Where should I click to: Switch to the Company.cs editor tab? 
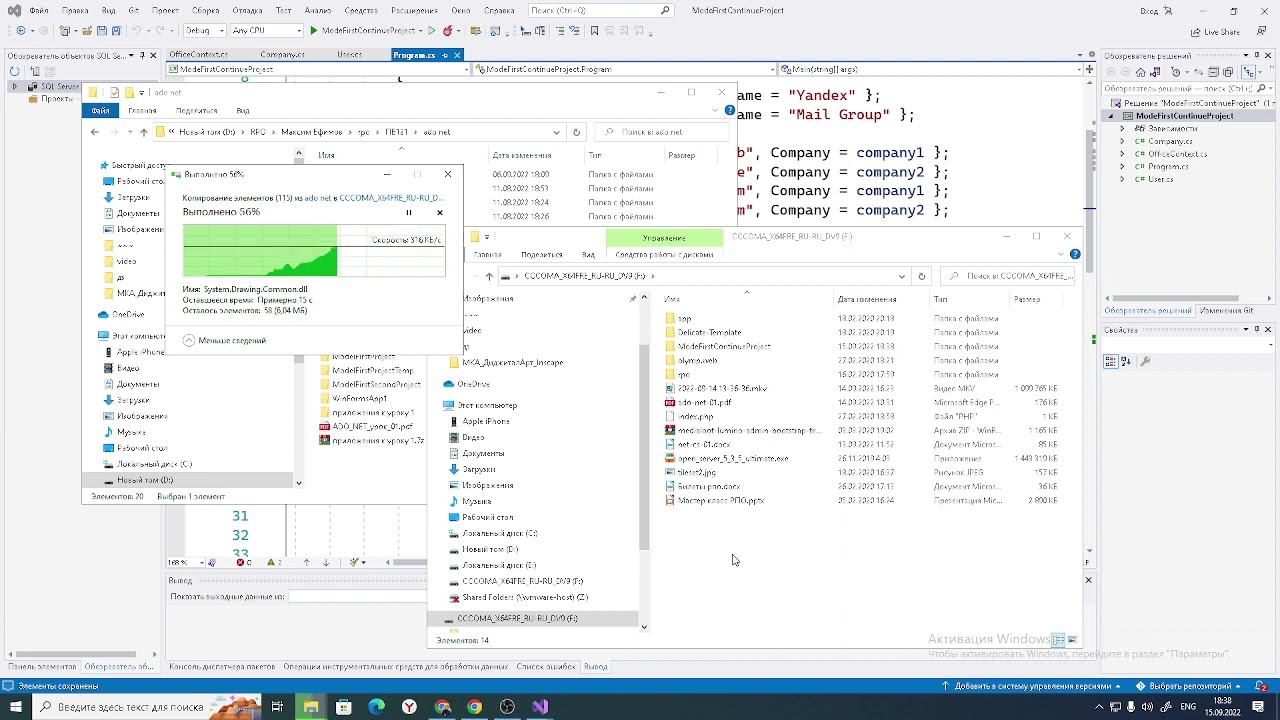tap(282, 55)
